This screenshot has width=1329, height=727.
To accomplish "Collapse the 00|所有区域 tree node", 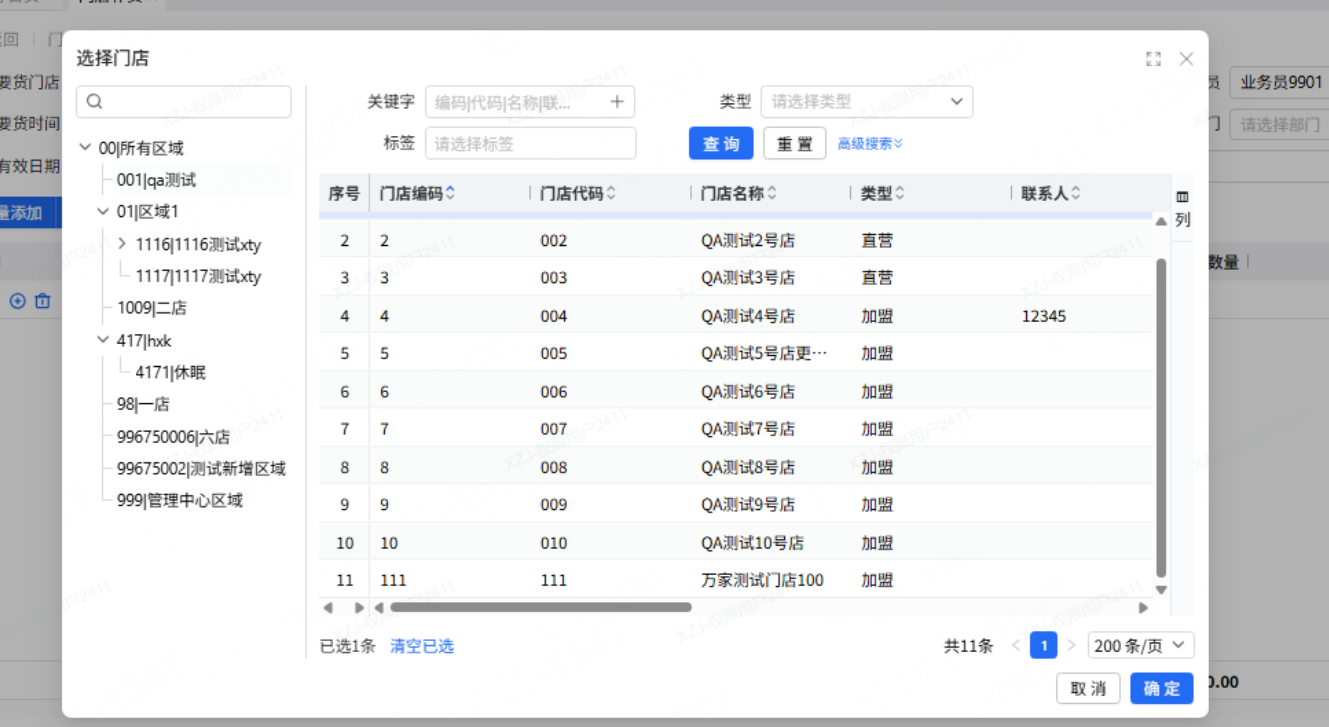I will 85,148.
